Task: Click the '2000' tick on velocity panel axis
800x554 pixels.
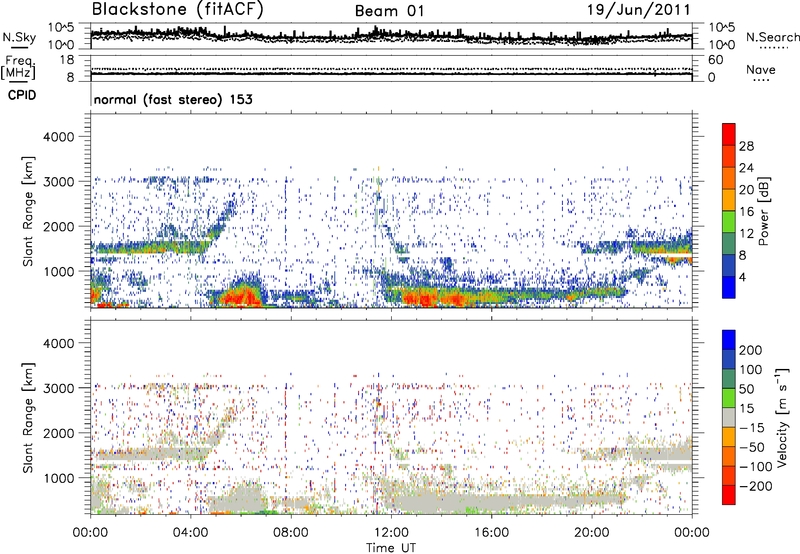Action: [x=58, y=434]
